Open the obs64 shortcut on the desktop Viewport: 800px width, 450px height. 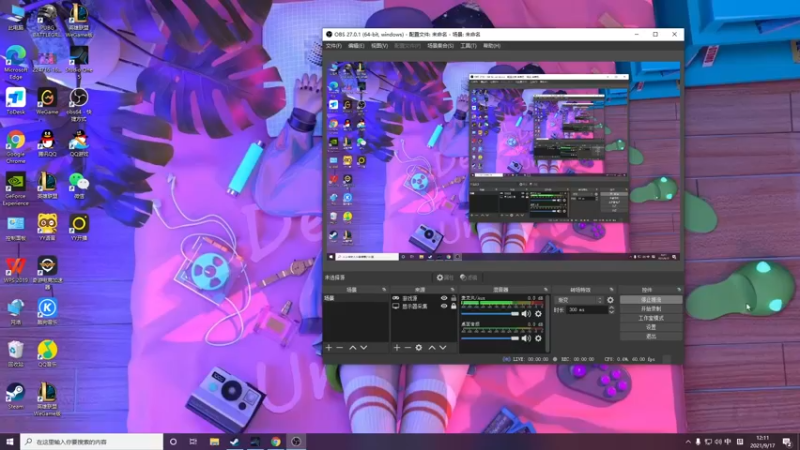tap(79, 104)
